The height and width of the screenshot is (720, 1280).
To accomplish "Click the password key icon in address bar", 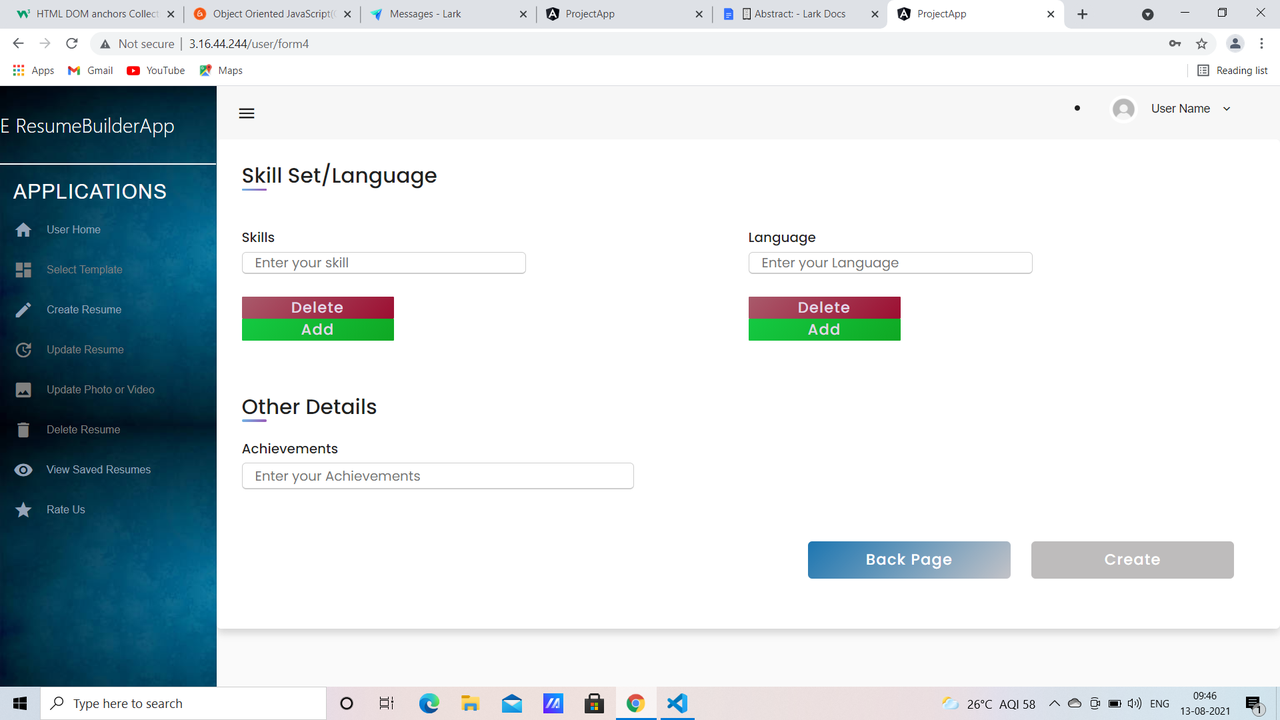I will pyautogui.click(x=1175, y=44).
